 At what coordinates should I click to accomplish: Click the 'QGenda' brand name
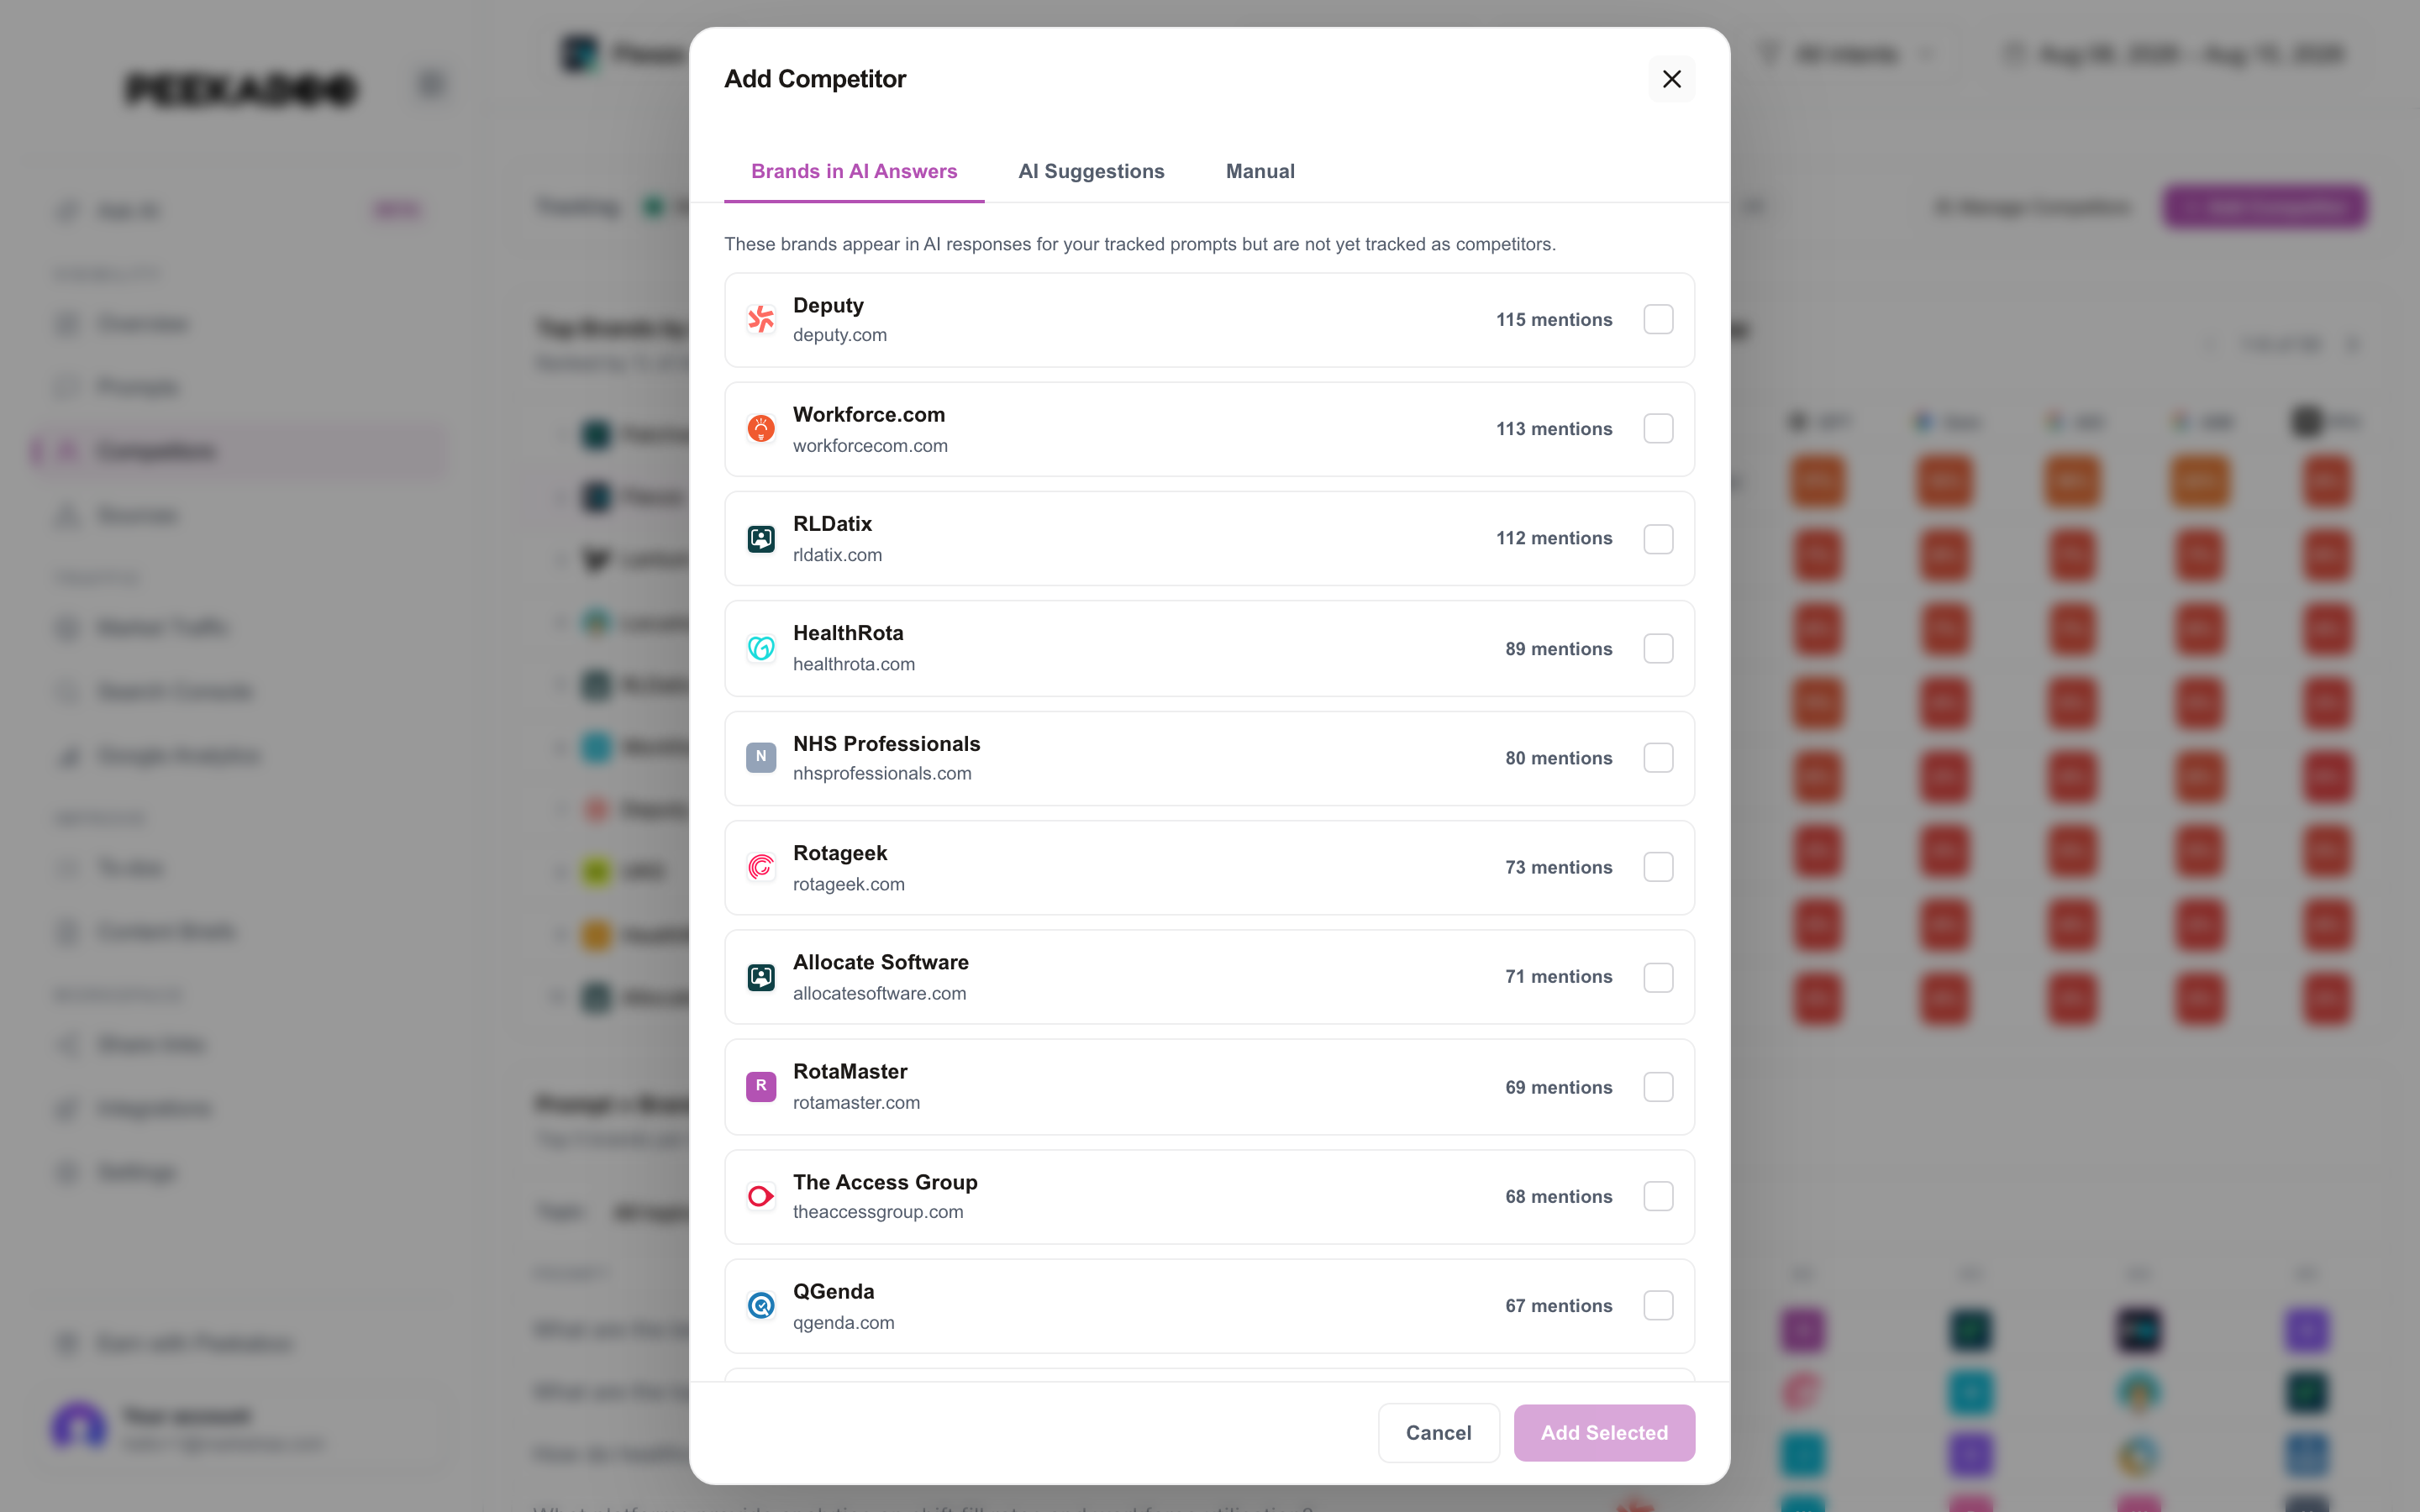[834, 1291]
